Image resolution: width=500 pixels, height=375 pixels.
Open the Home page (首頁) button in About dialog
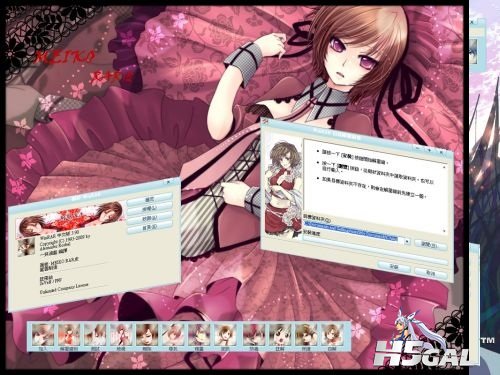[x=150, y=228]
